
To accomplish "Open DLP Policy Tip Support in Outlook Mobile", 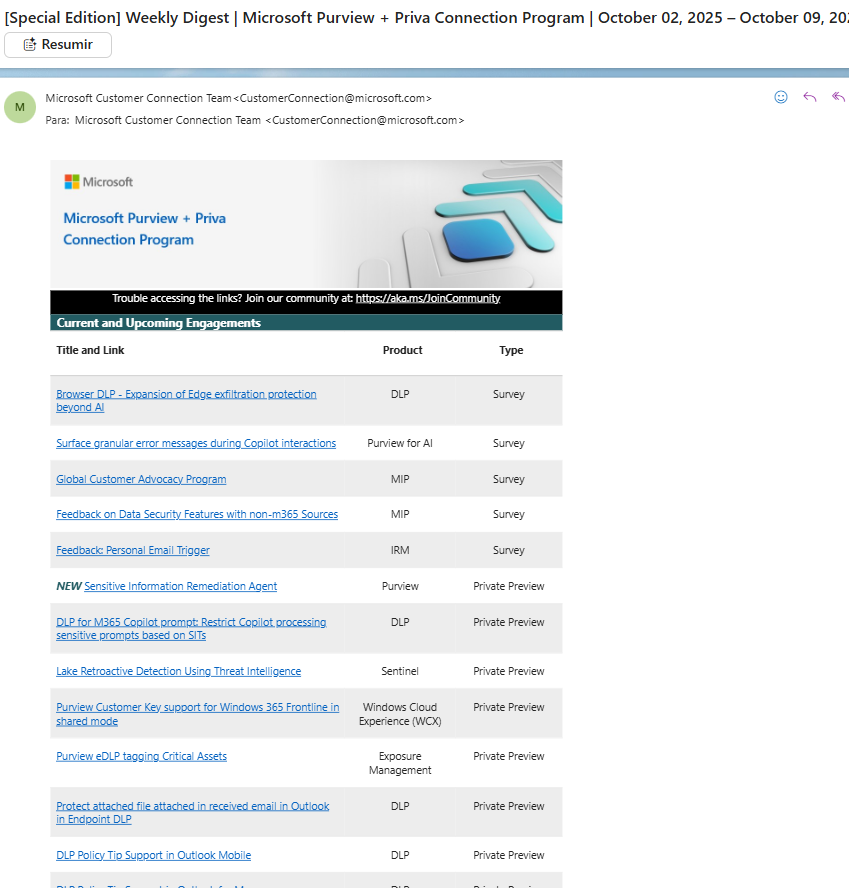I will click(x=153, y=855).
